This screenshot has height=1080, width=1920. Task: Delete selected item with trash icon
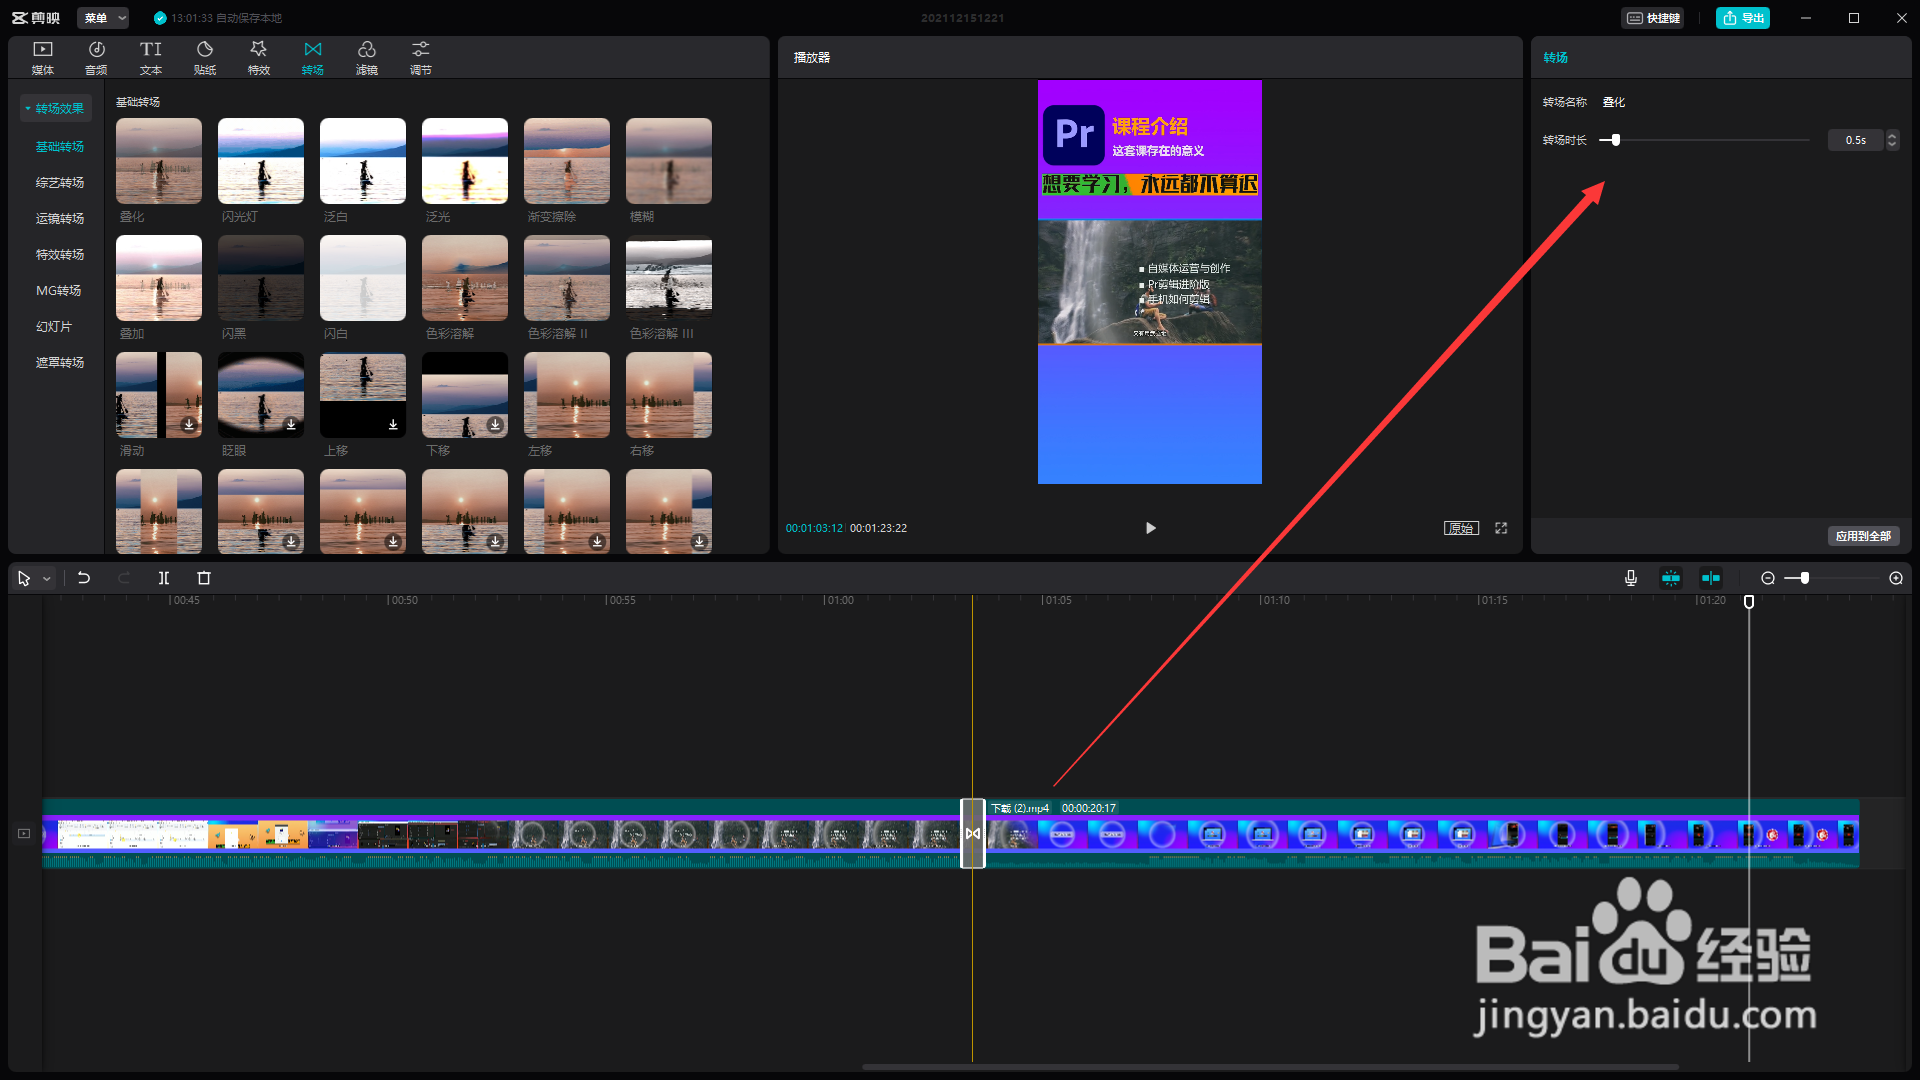point(204,578)
